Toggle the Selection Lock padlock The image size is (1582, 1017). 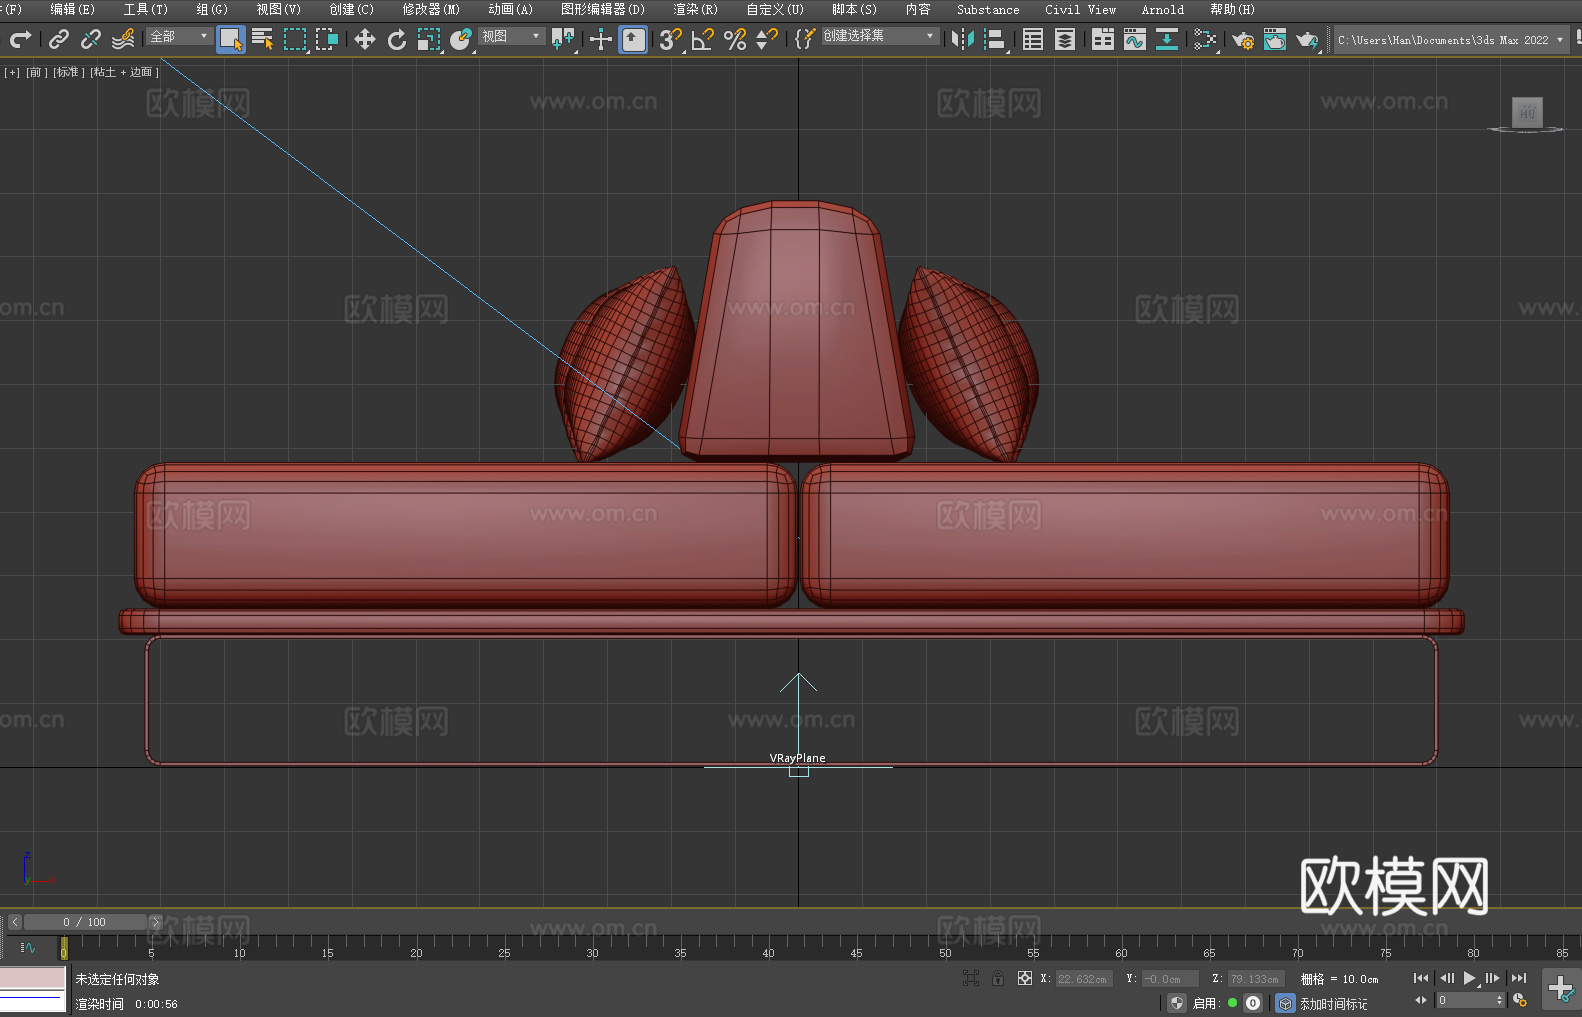pos(998,978)
